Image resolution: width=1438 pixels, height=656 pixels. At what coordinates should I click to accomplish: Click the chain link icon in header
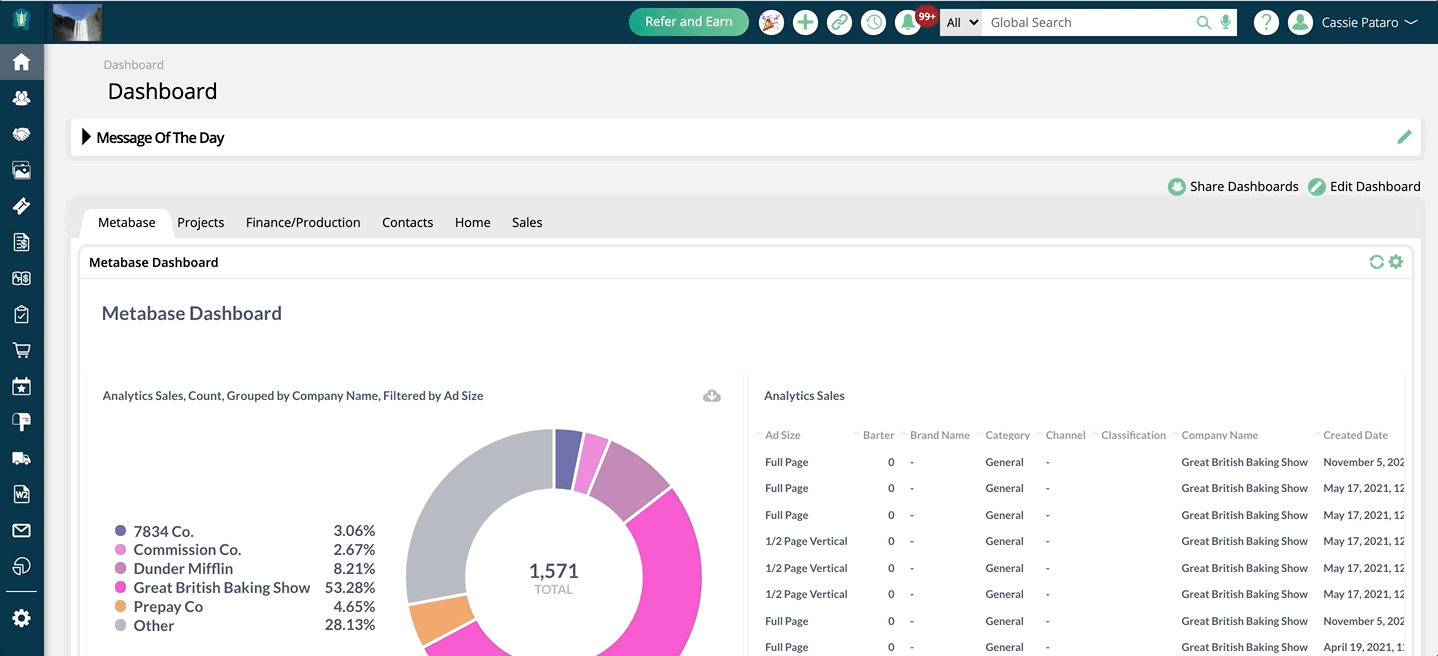click(839, 22)
